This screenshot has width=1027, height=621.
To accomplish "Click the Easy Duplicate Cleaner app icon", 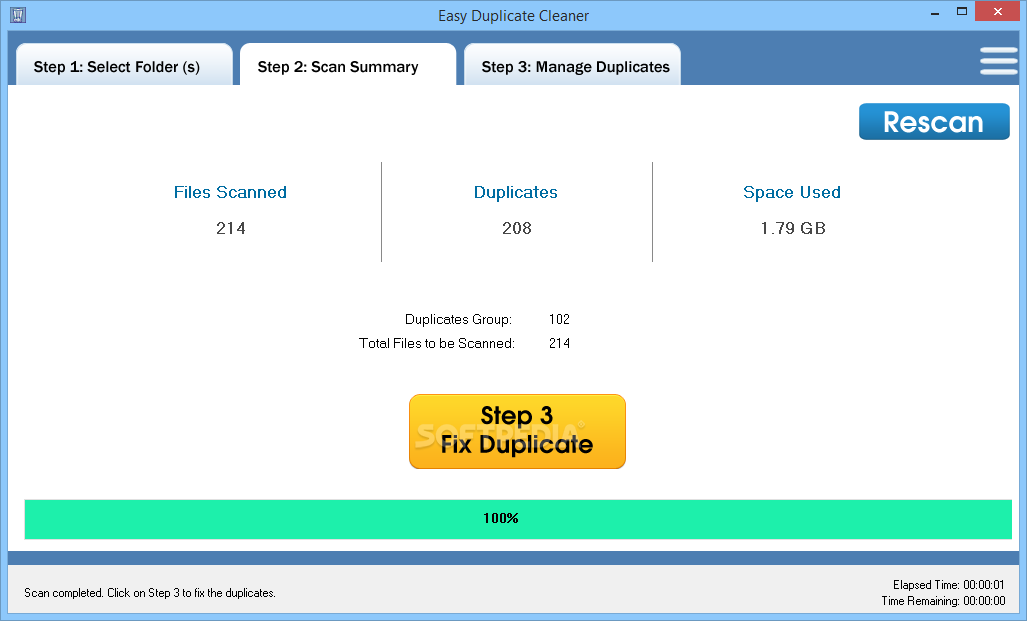I will coord(18,14).
